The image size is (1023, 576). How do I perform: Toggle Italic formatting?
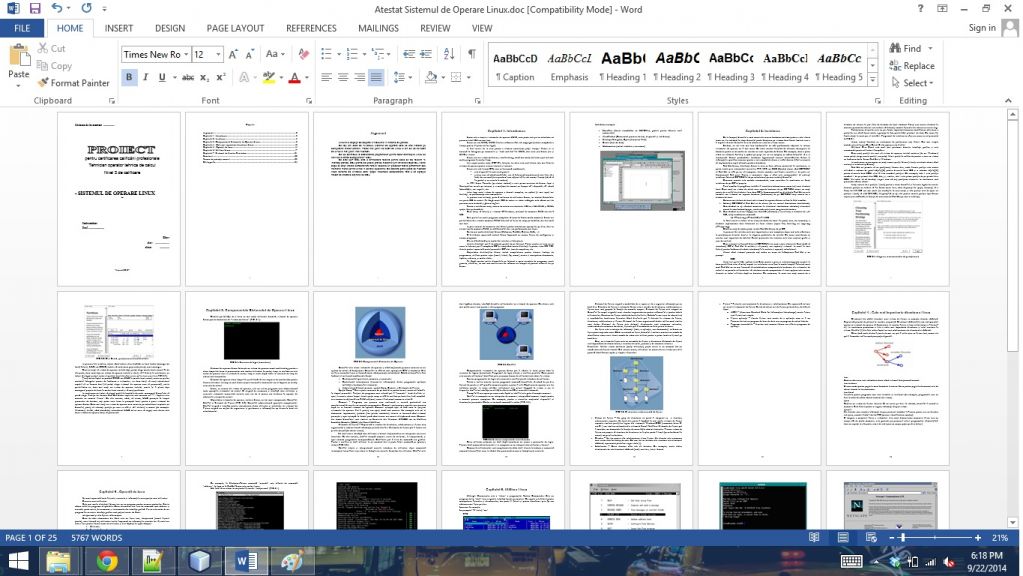click(x=147, y=77)
